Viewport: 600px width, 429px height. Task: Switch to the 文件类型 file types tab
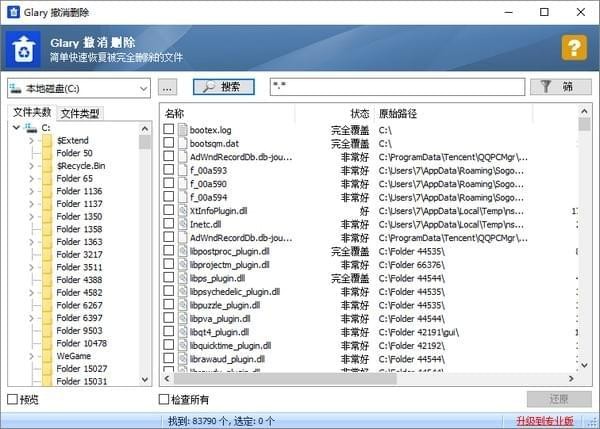pyautogui.click(x=80, y=113)
